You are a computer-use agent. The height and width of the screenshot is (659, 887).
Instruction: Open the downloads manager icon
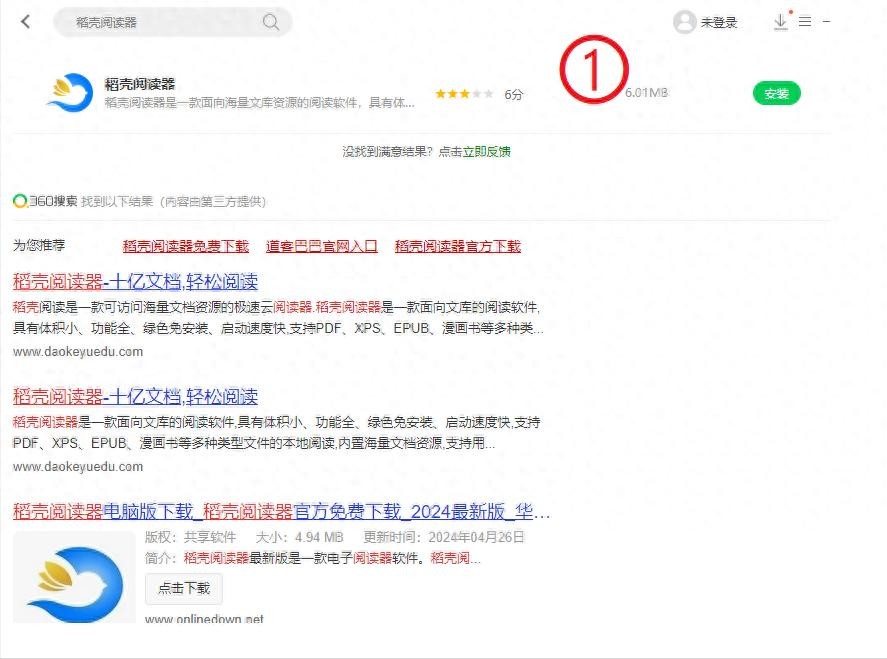tap(781, 22)
